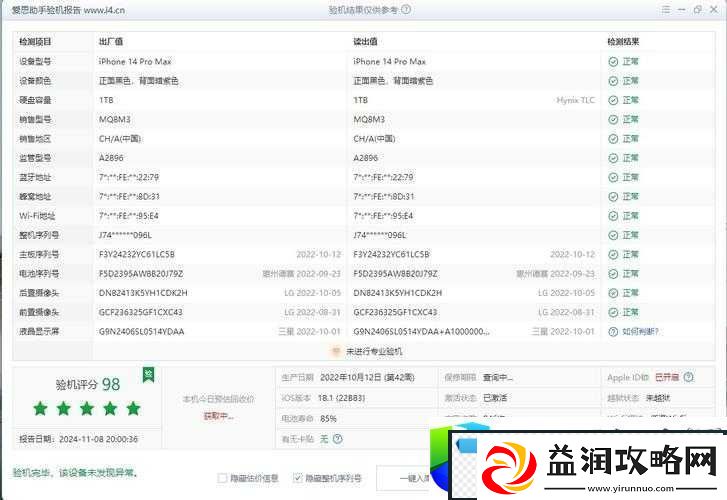Select the 检测结果 column header
Image resolution: width=727 pixels, height=500 pixels.
point(623,42)
